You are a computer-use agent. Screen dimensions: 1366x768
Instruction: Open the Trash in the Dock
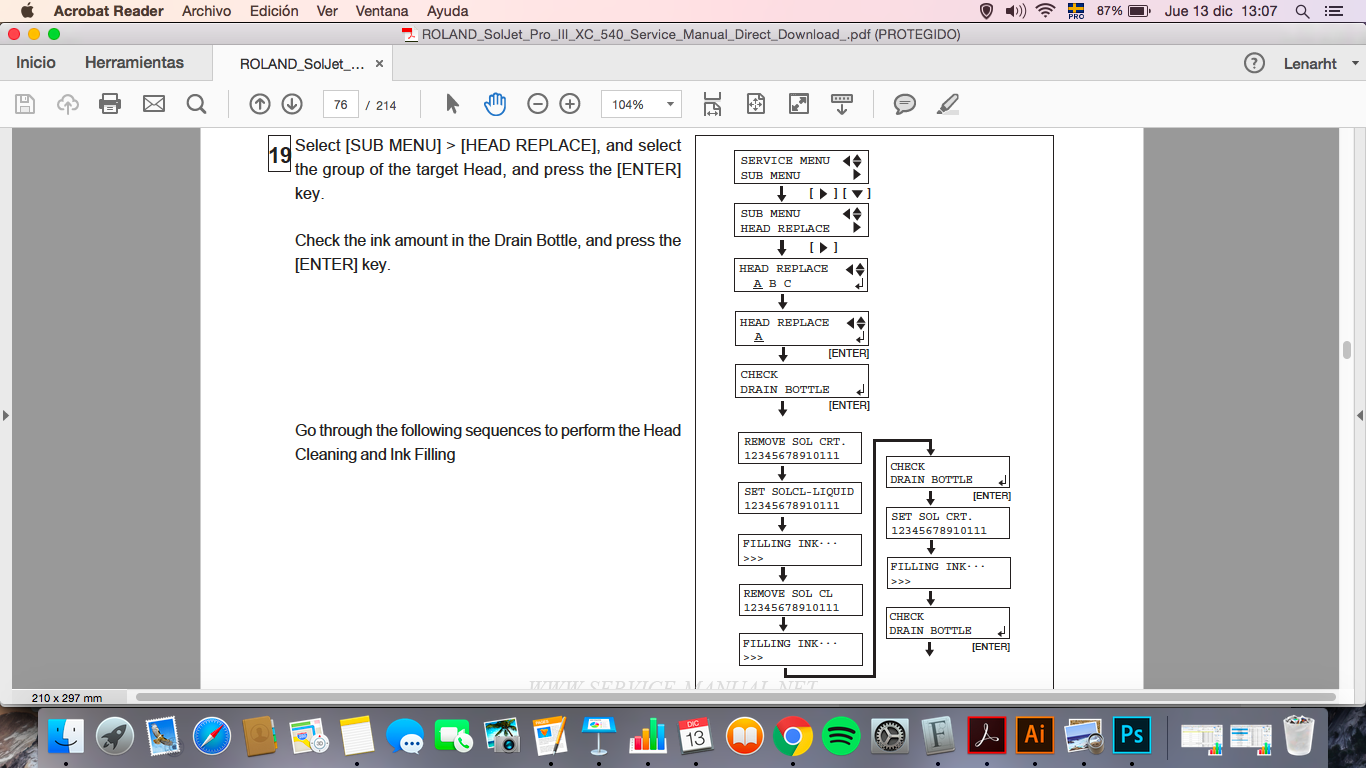(x=1299, y=736)
